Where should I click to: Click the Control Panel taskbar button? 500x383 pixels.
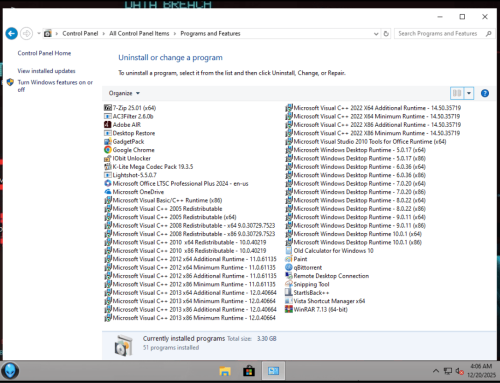(x=273, y=371)
